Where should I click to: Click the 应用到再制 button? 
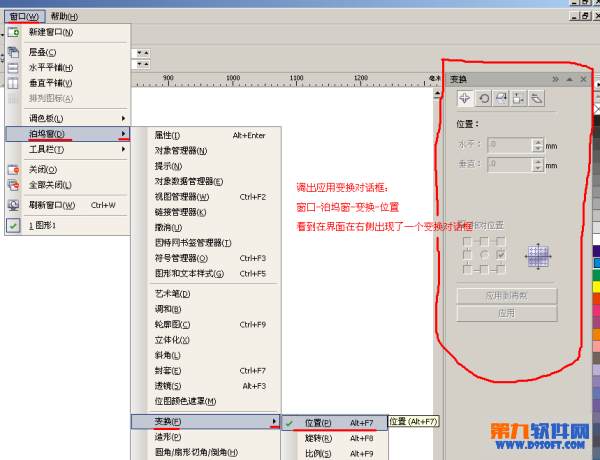pos(507,296)
